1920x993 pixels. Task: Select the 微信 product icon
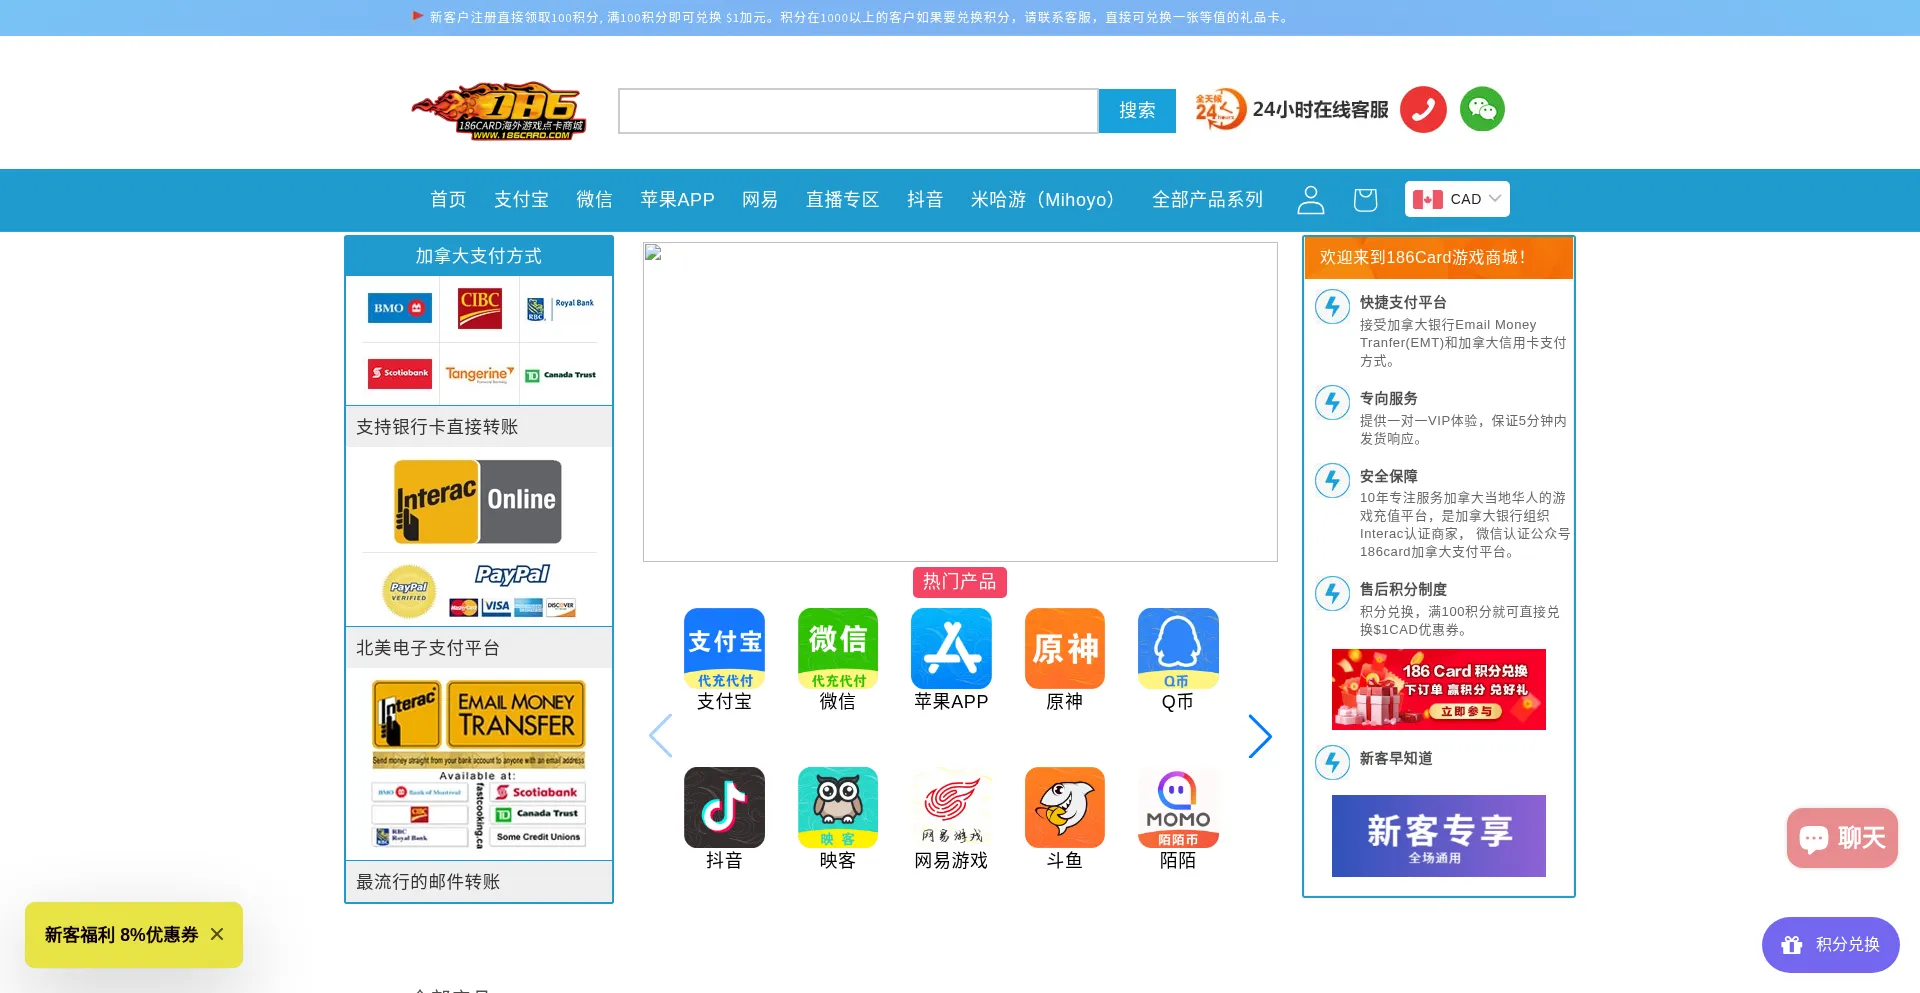[837, 648]
